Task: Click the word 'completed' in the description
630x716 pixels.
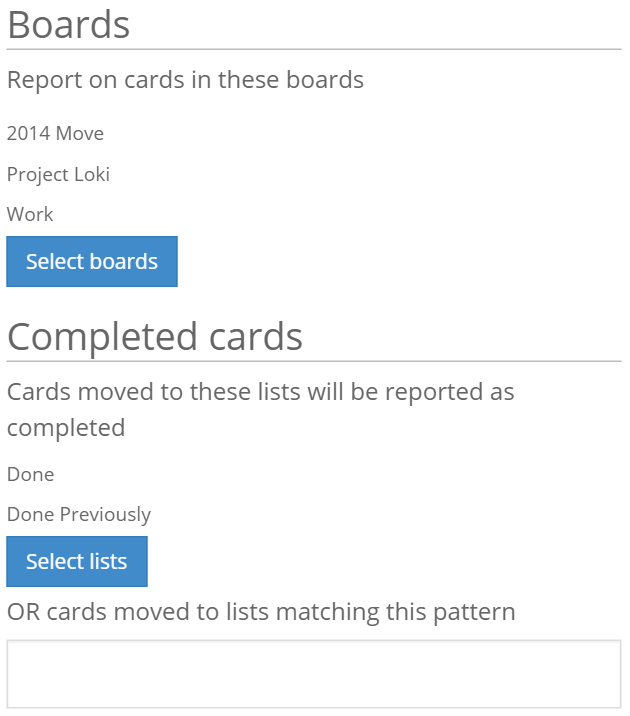Action: coord(66,428)
